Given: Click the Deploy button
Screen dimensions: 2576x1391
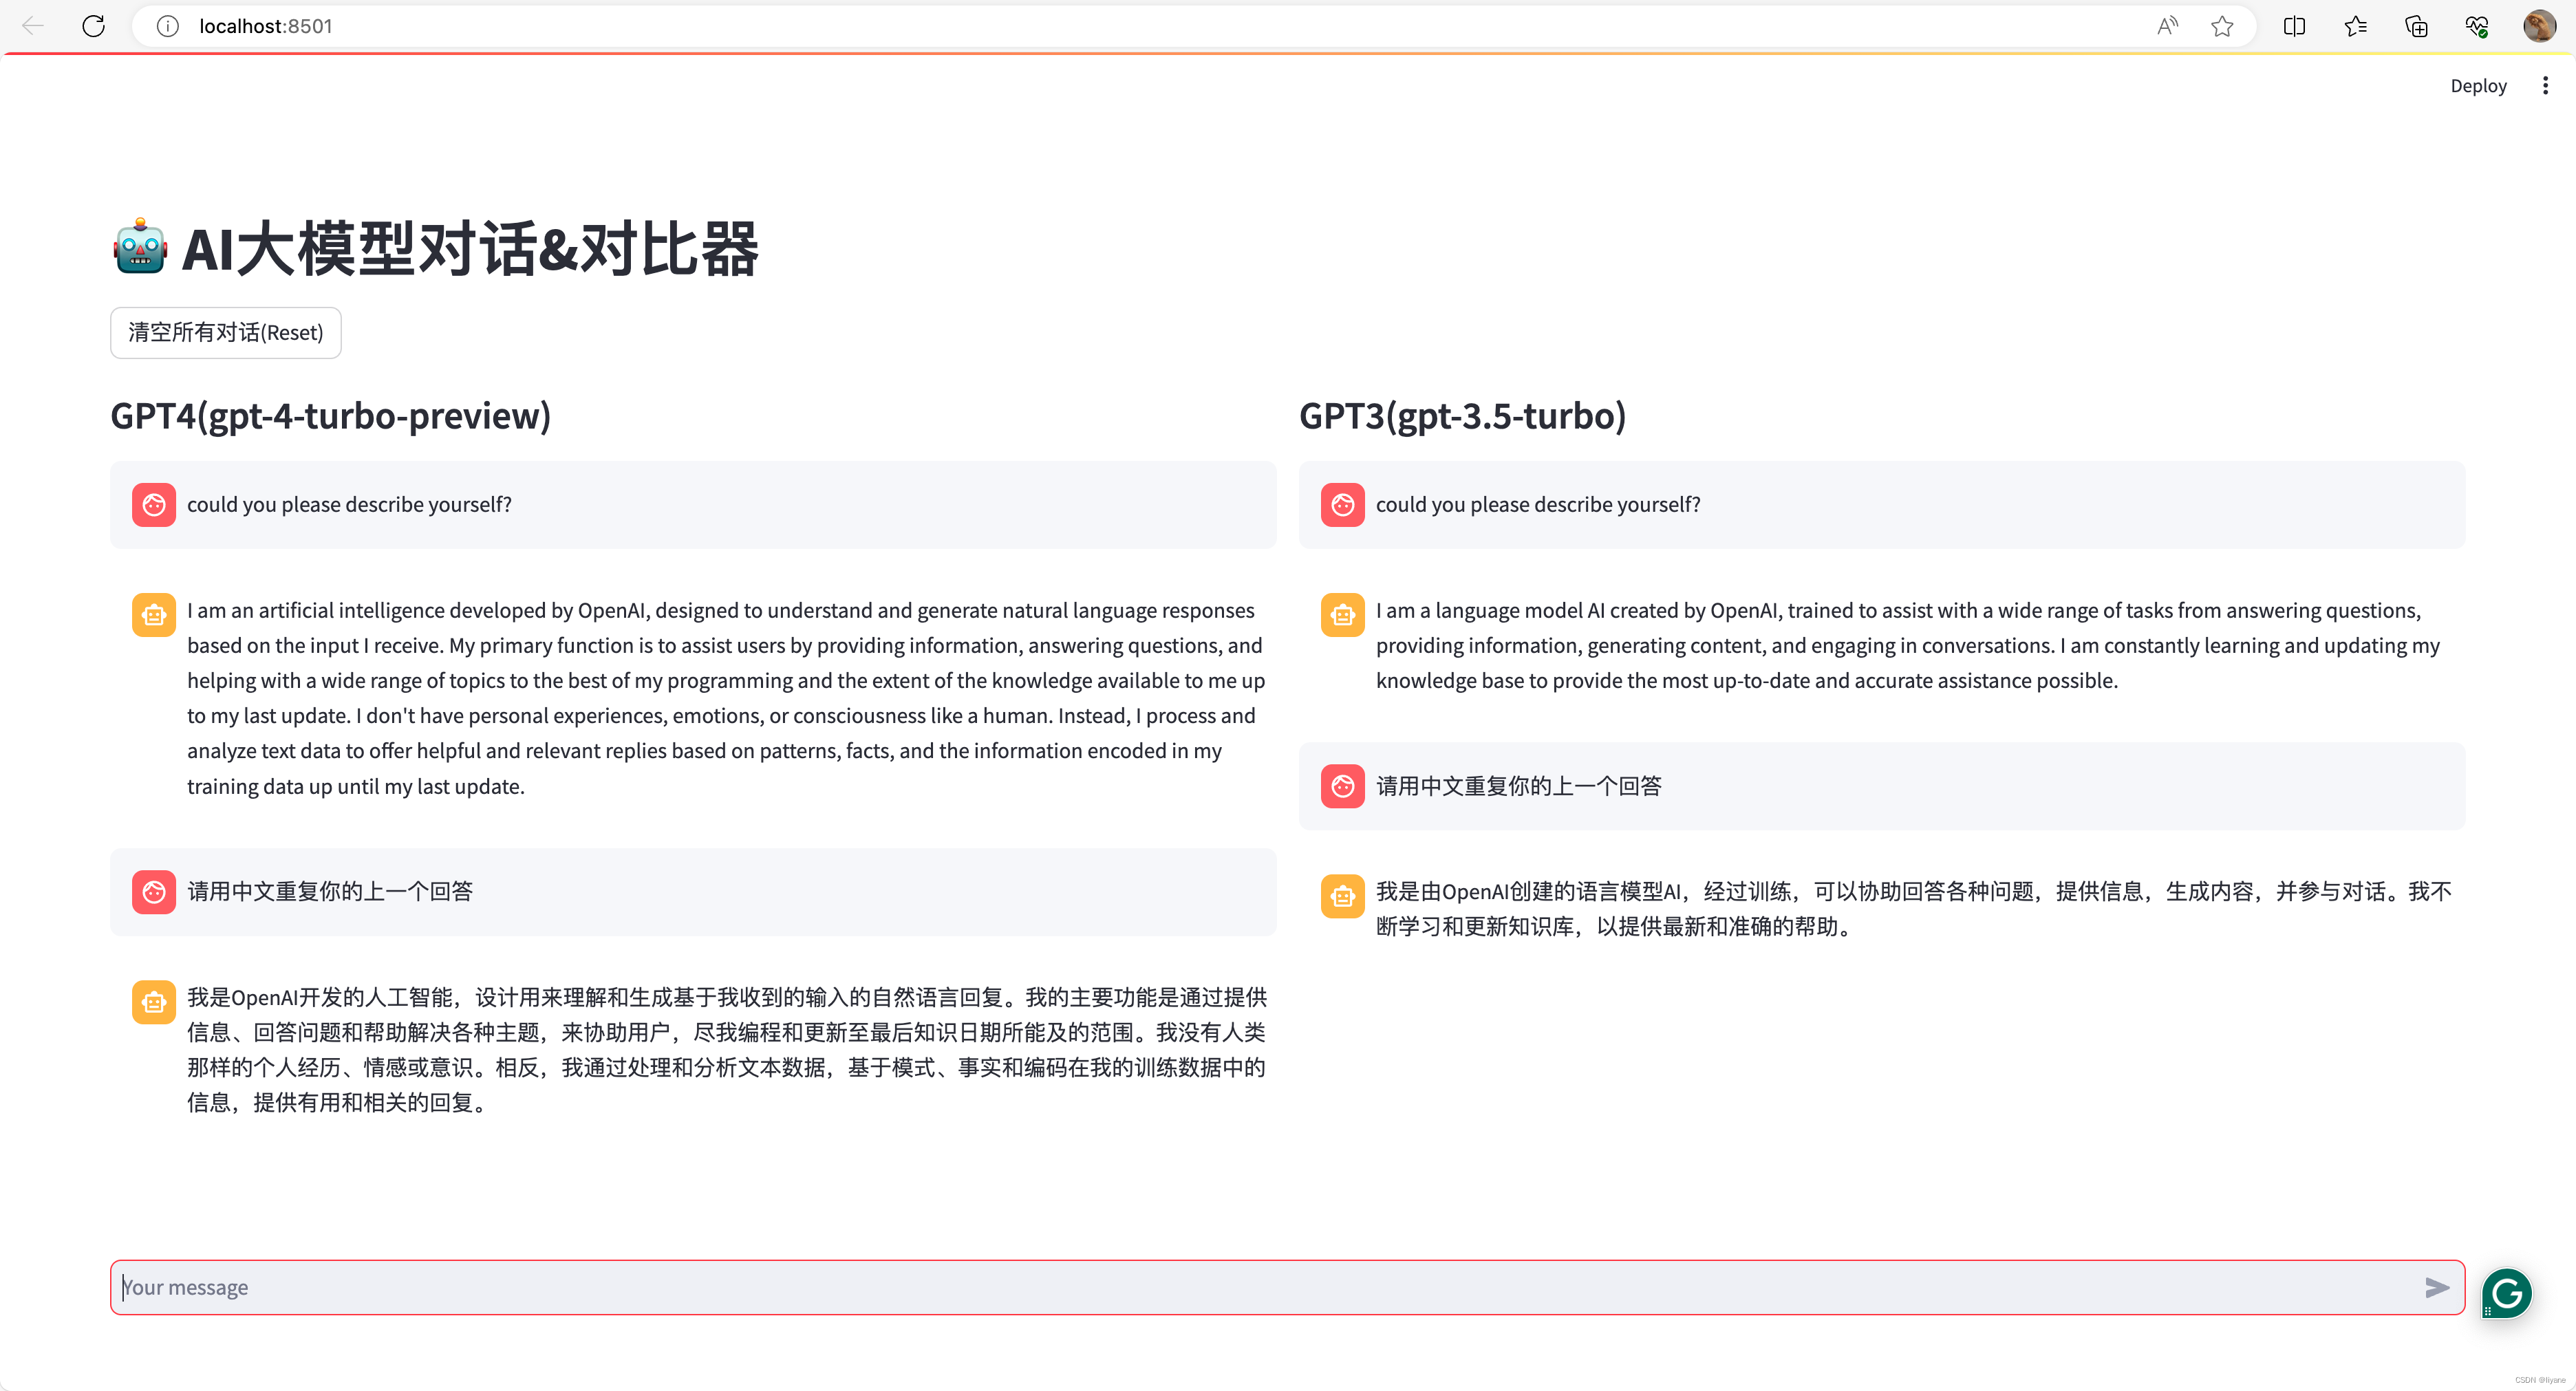Looking at the screenshot, I should click(x=2478, y=86).
